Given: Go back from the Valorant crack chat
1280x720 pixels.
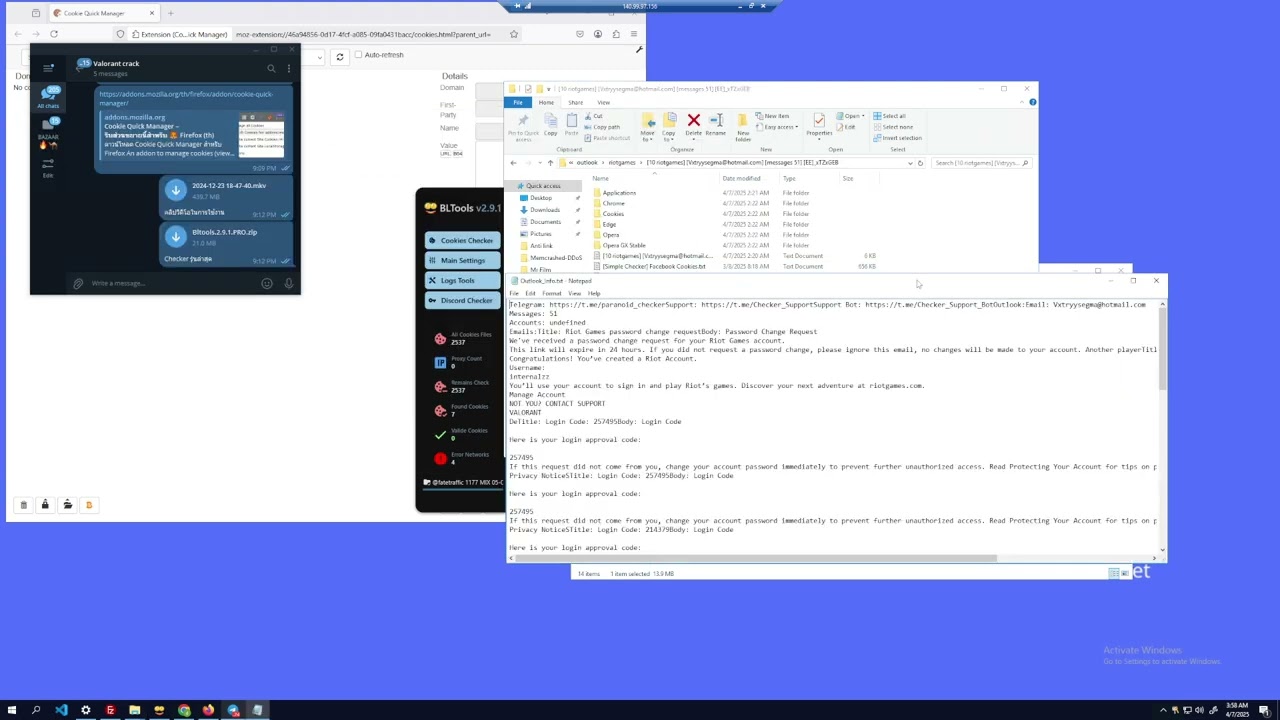Looking at the screenshot, I should pos(80,68).
